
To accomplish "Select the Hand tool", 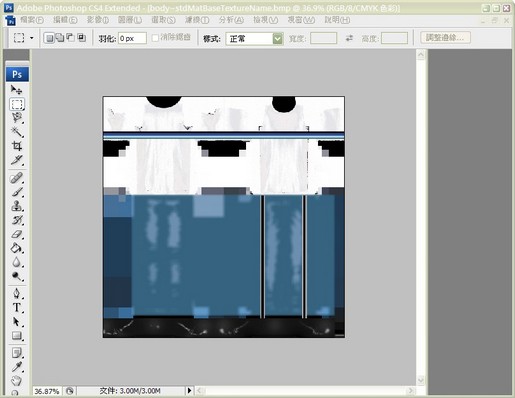I will tap(17, 380).
